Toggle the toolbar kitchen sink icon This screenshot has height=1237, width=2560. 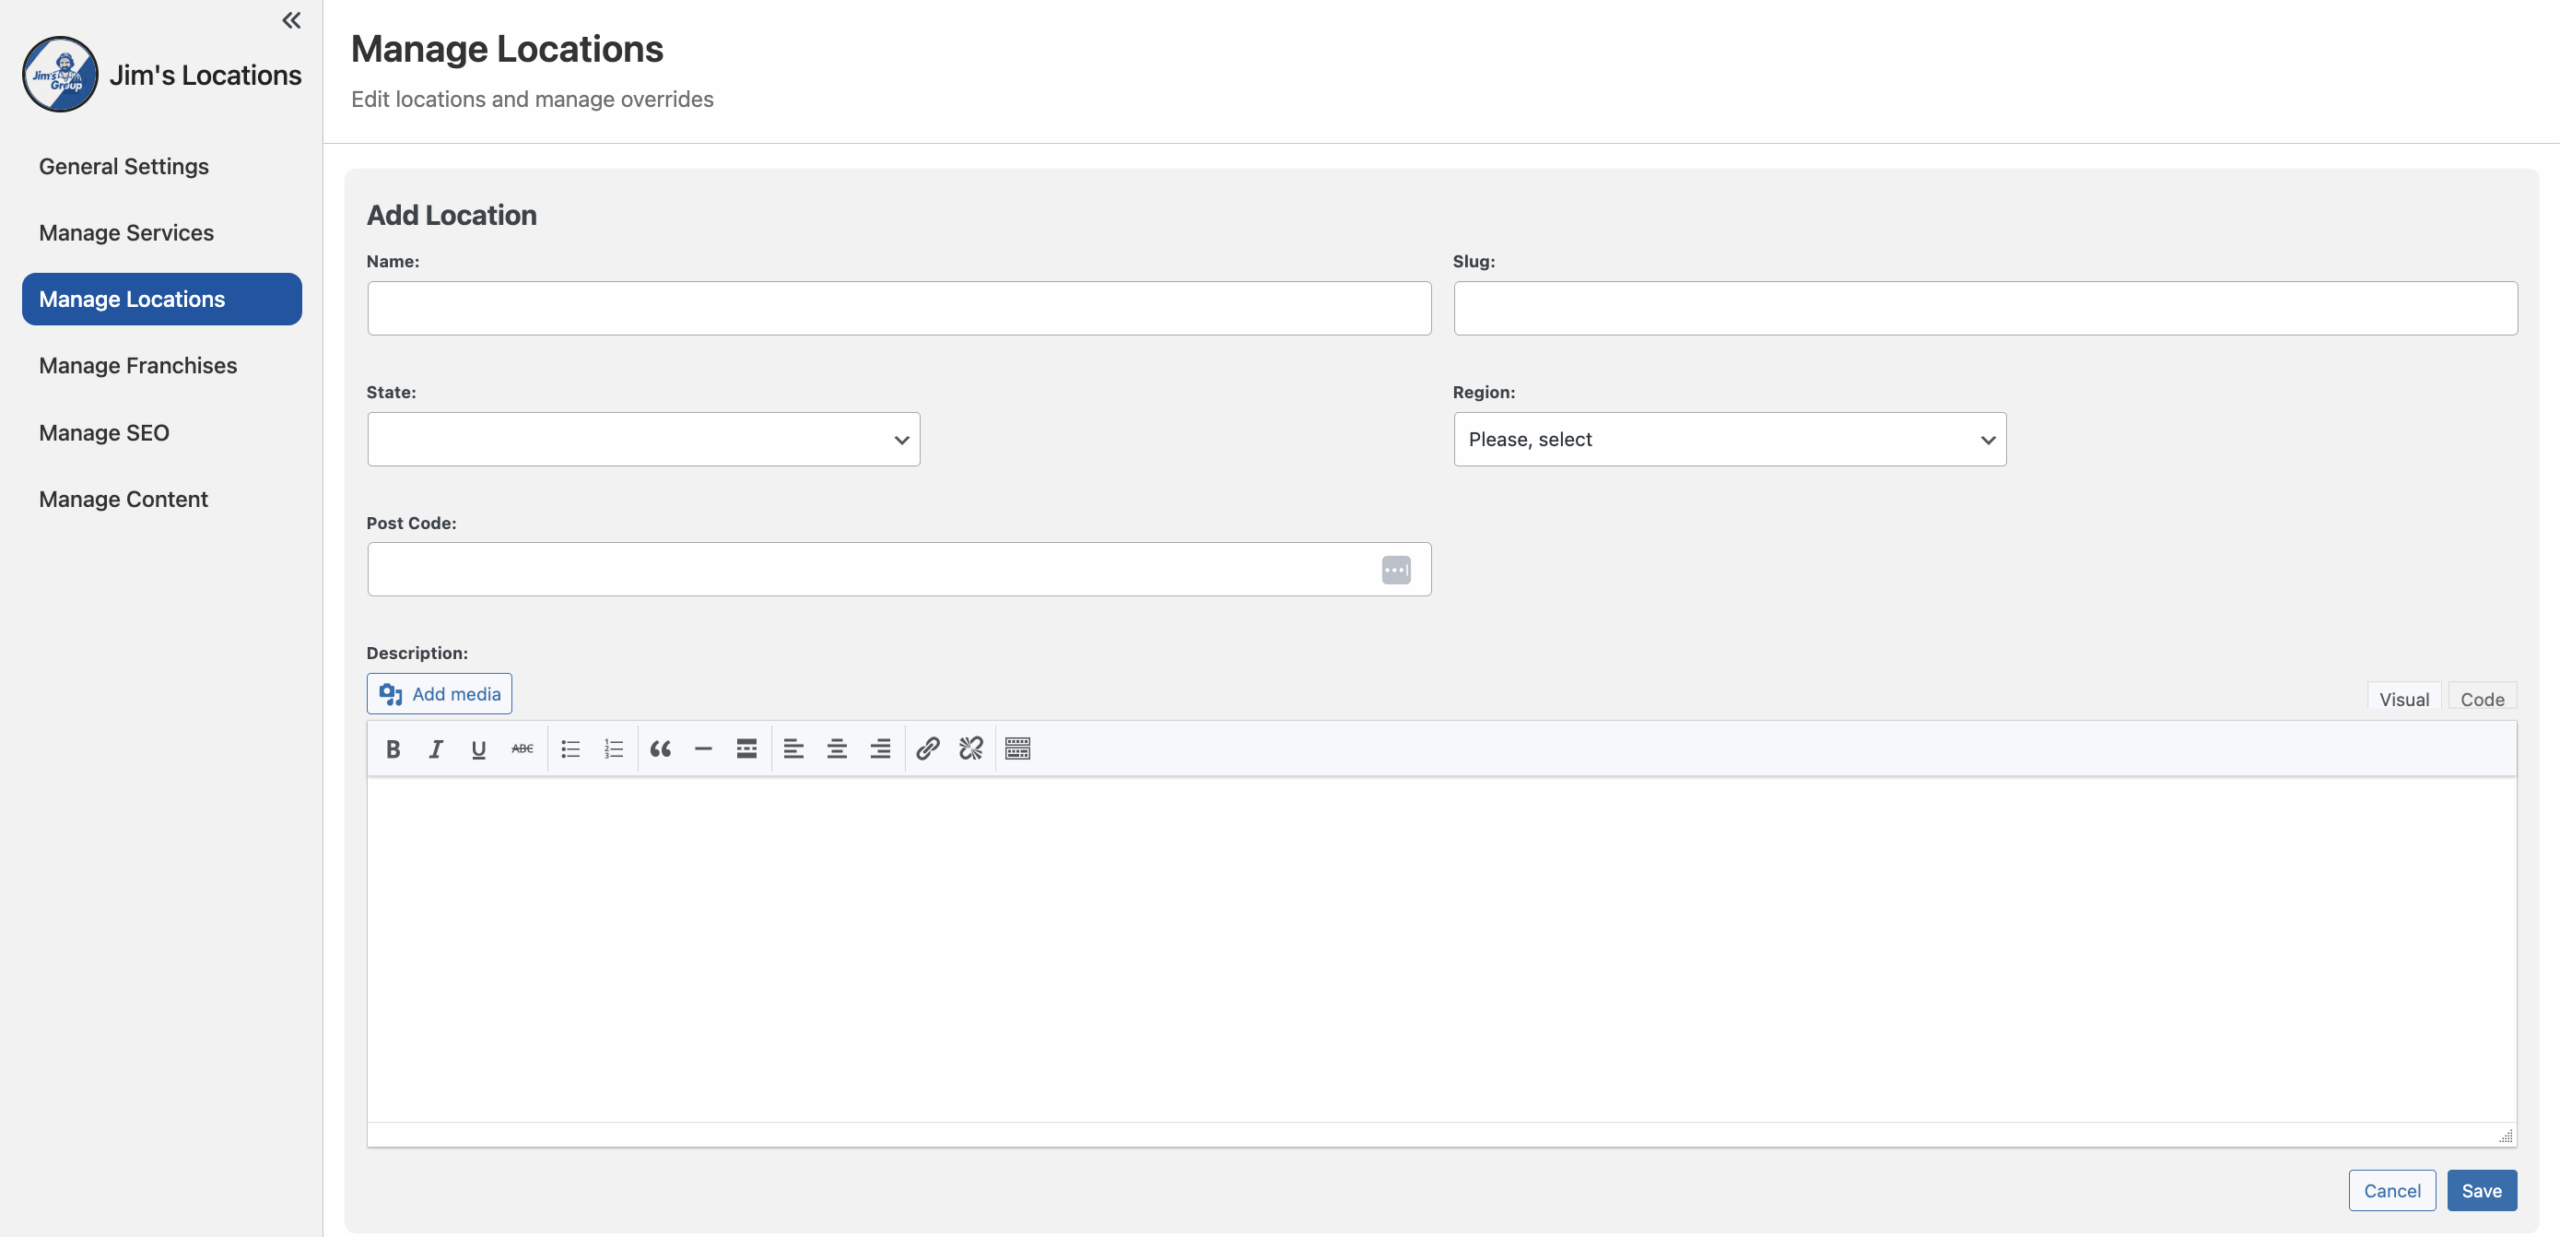pos(1017,749)
